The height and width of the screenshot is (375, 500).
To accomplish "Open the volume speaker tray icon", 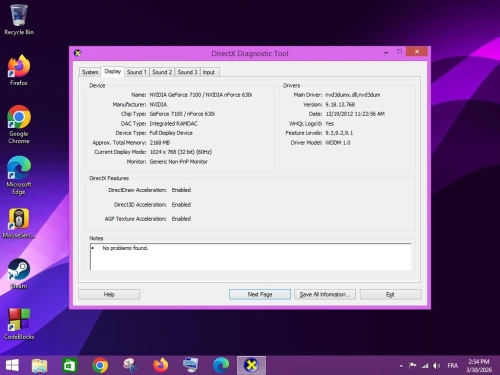I will pos(436,366).
